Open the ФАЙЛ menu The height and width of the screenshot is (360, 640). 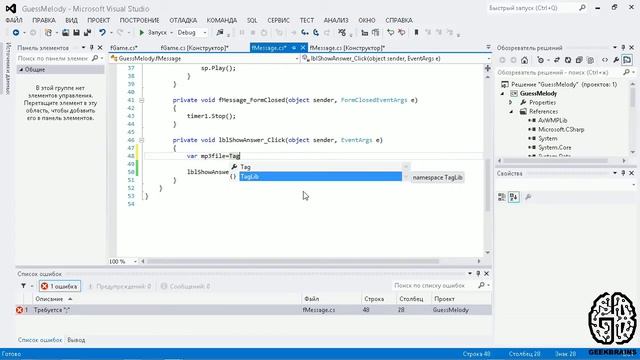coord(14,20)
